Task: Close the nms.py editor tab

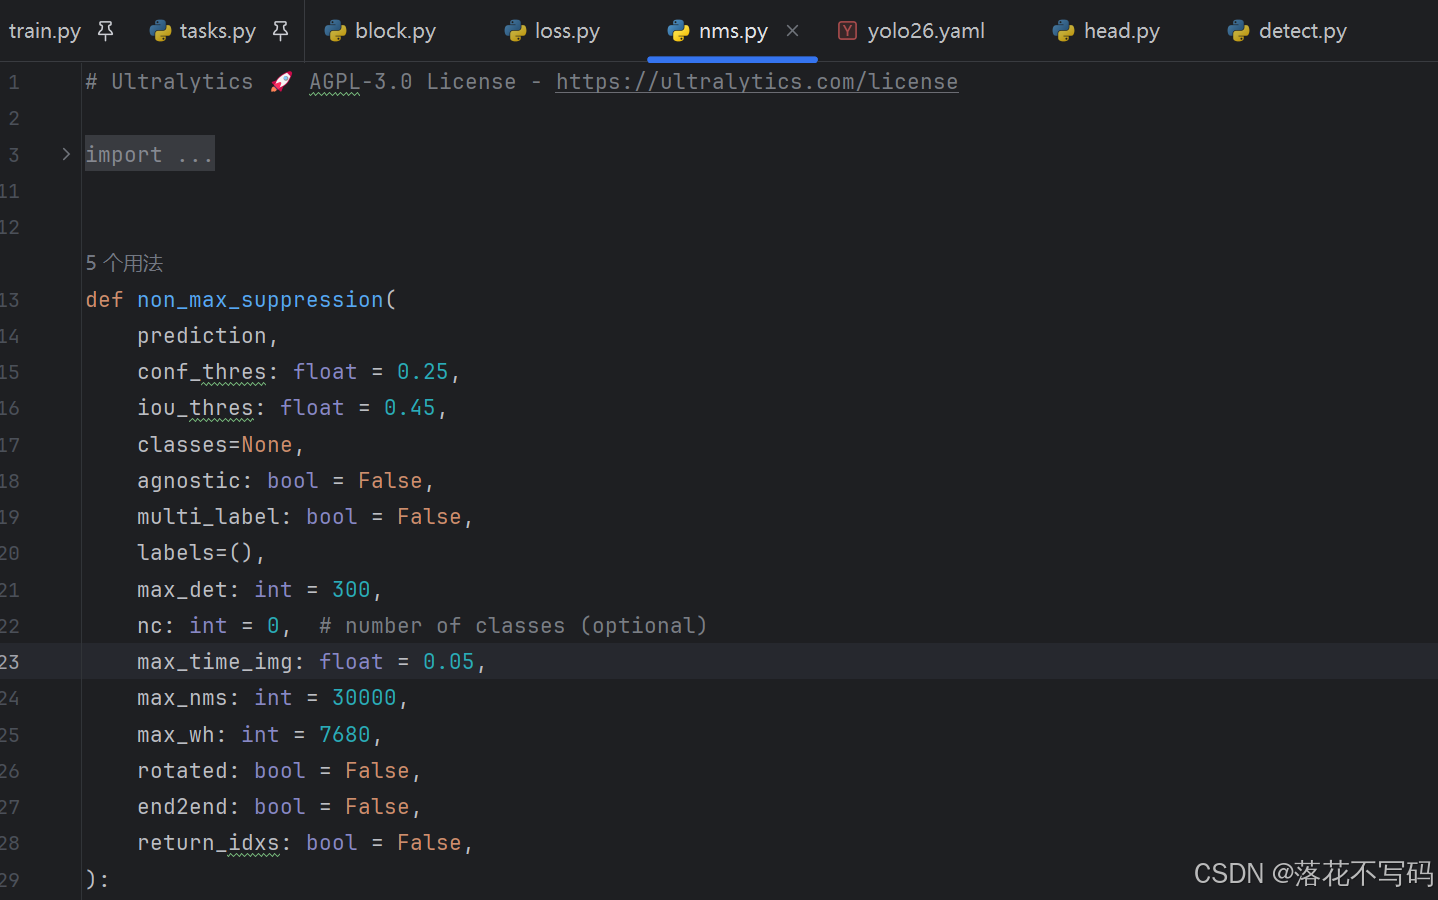Action: pos(792,31)
